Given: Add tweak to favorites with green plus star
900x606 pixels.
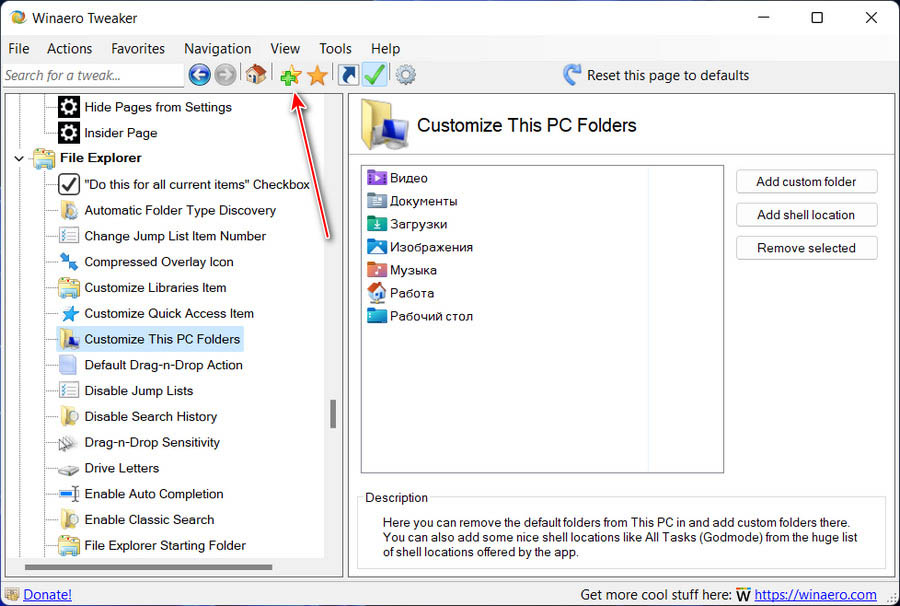Looking at the screenshot, I should (290, 75).
